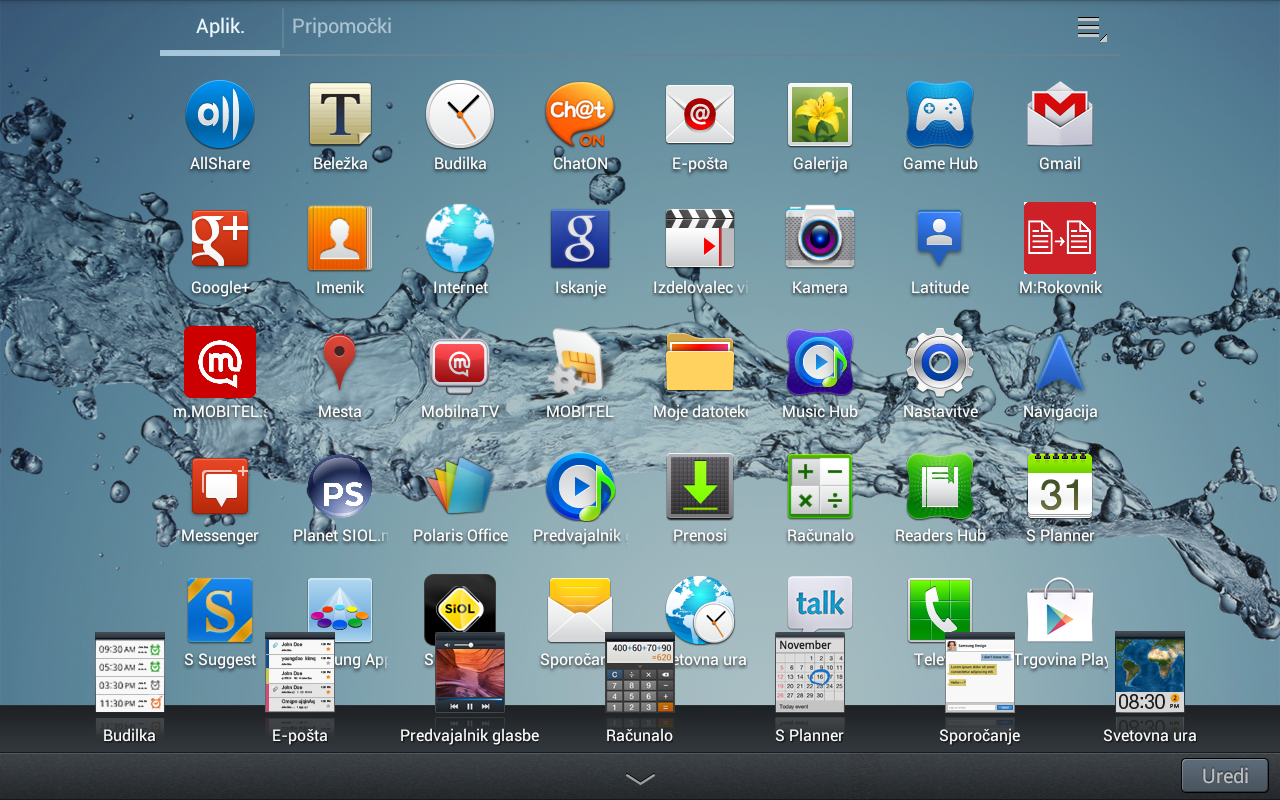
Task: Open the E-pošta email app icon
Action: click(x=700, y=115)
